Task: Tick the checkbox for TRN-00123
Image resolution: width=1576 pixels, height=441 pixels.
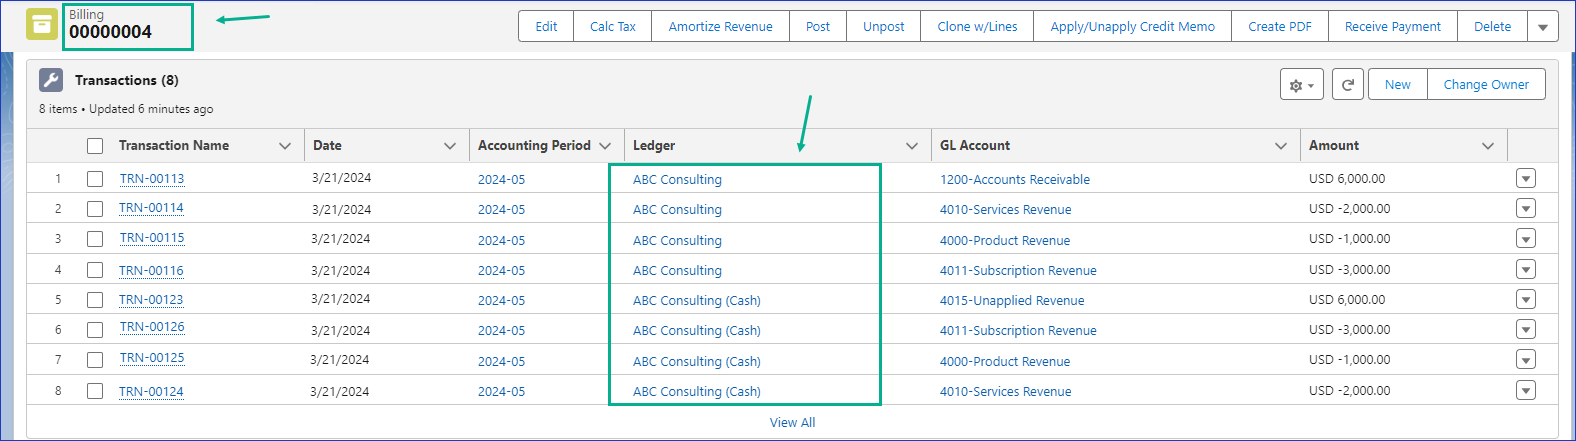Action: (95, 300)
